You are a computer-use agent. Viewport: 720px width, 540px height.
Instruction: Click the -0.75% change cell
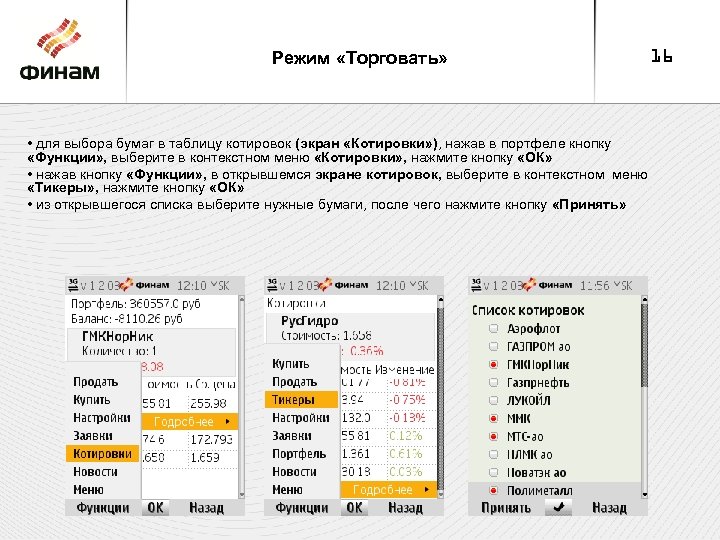[x=407, y=399]
